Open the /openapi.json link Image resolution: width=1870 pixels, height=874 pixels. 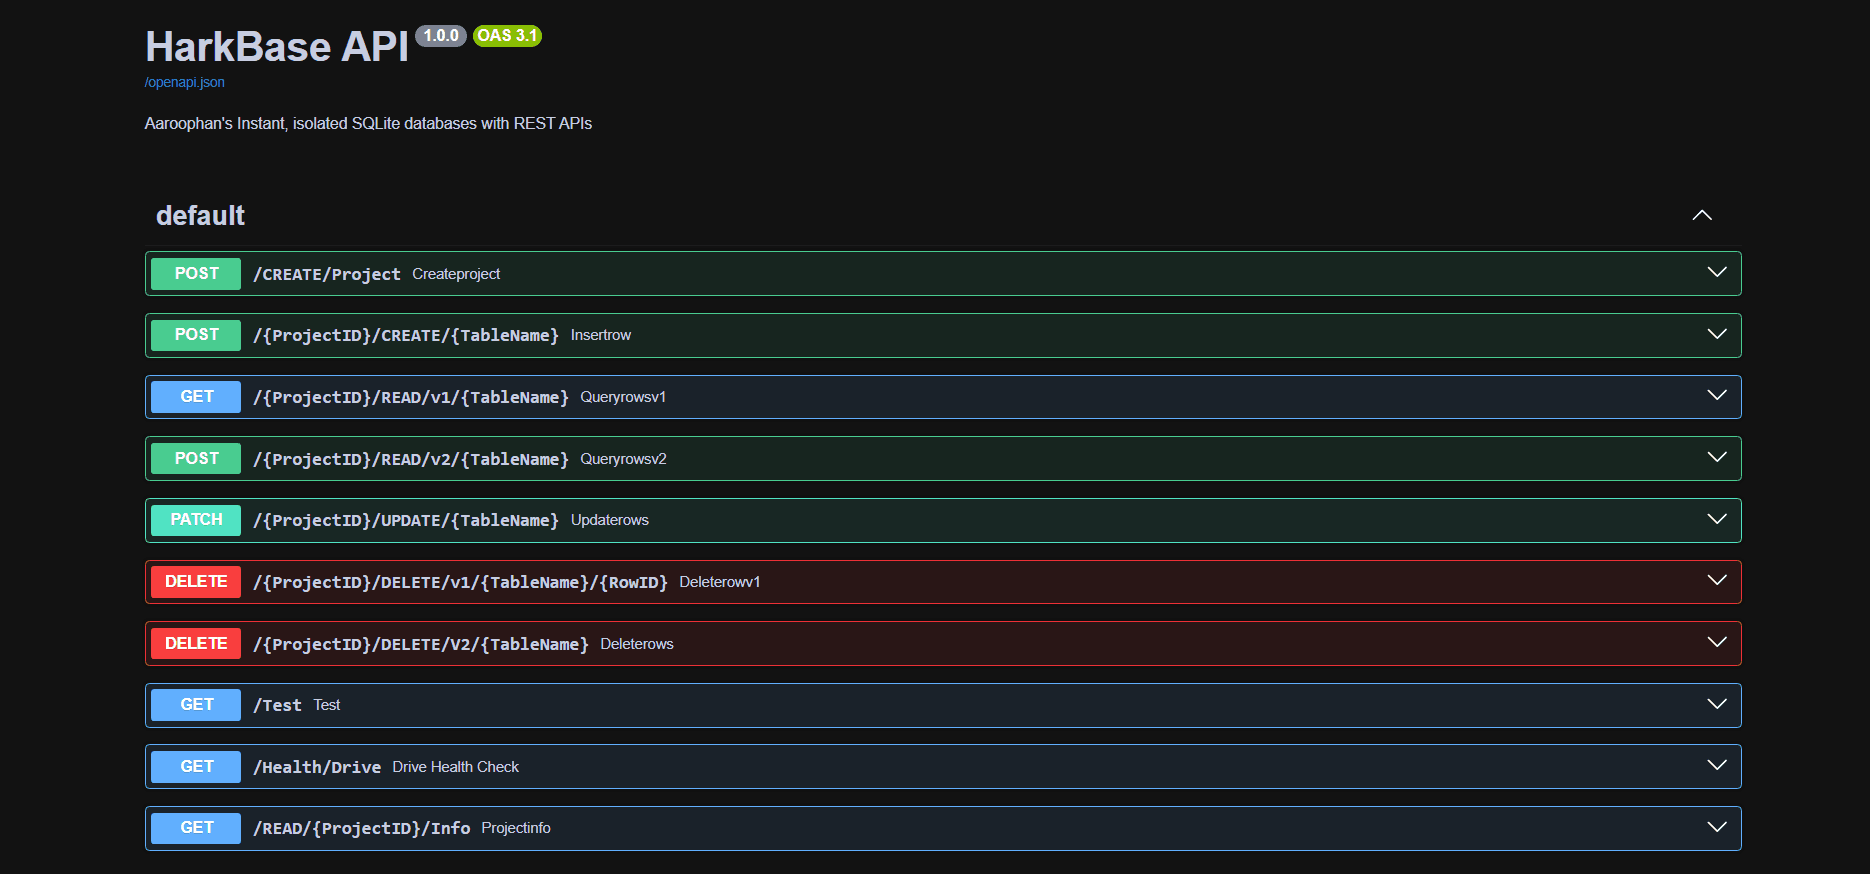(x=184, y=82)
